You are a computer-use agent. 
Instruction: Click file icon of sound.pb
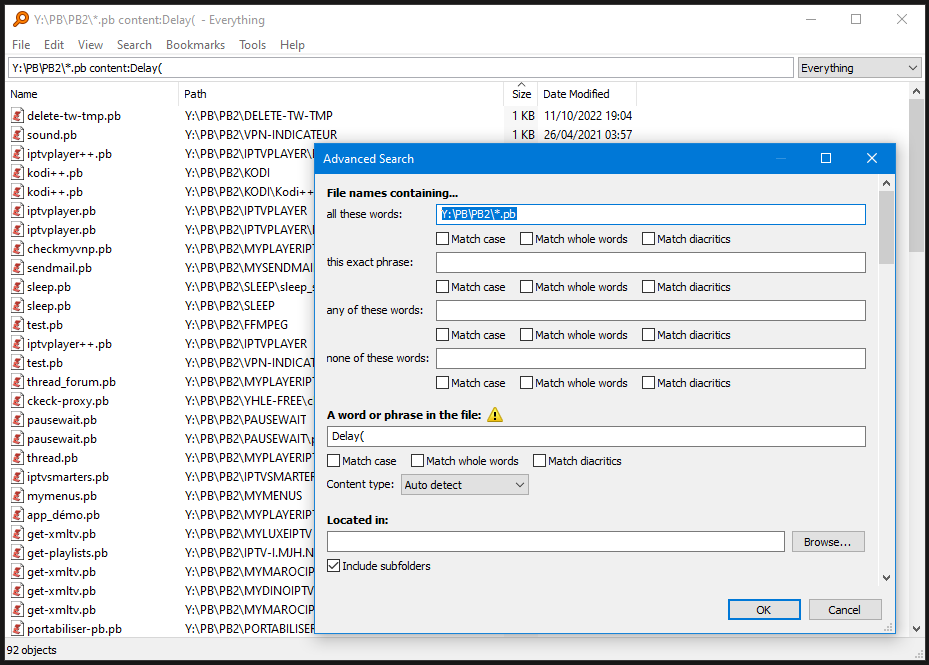pyautogui.click(x=18, y=135)
